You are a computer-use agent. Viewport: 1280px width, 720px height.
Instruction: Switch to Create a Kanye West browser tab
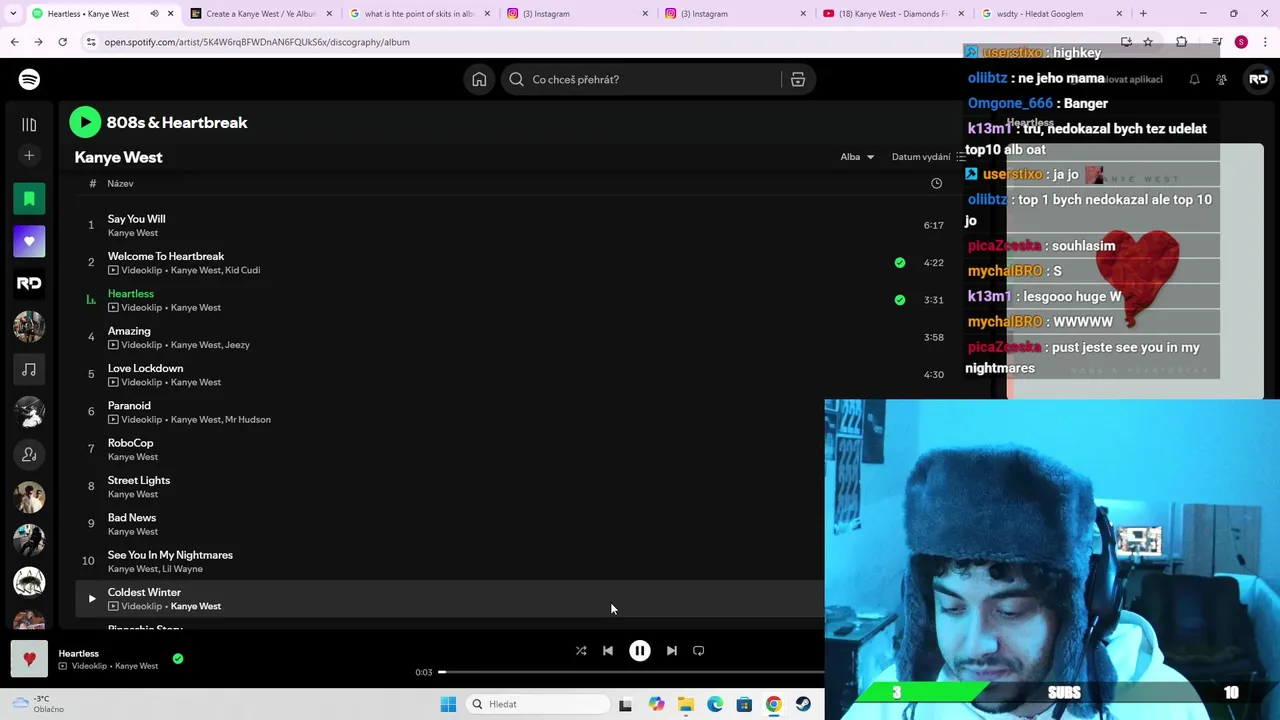pyautogui.click(x=262, y=14)
